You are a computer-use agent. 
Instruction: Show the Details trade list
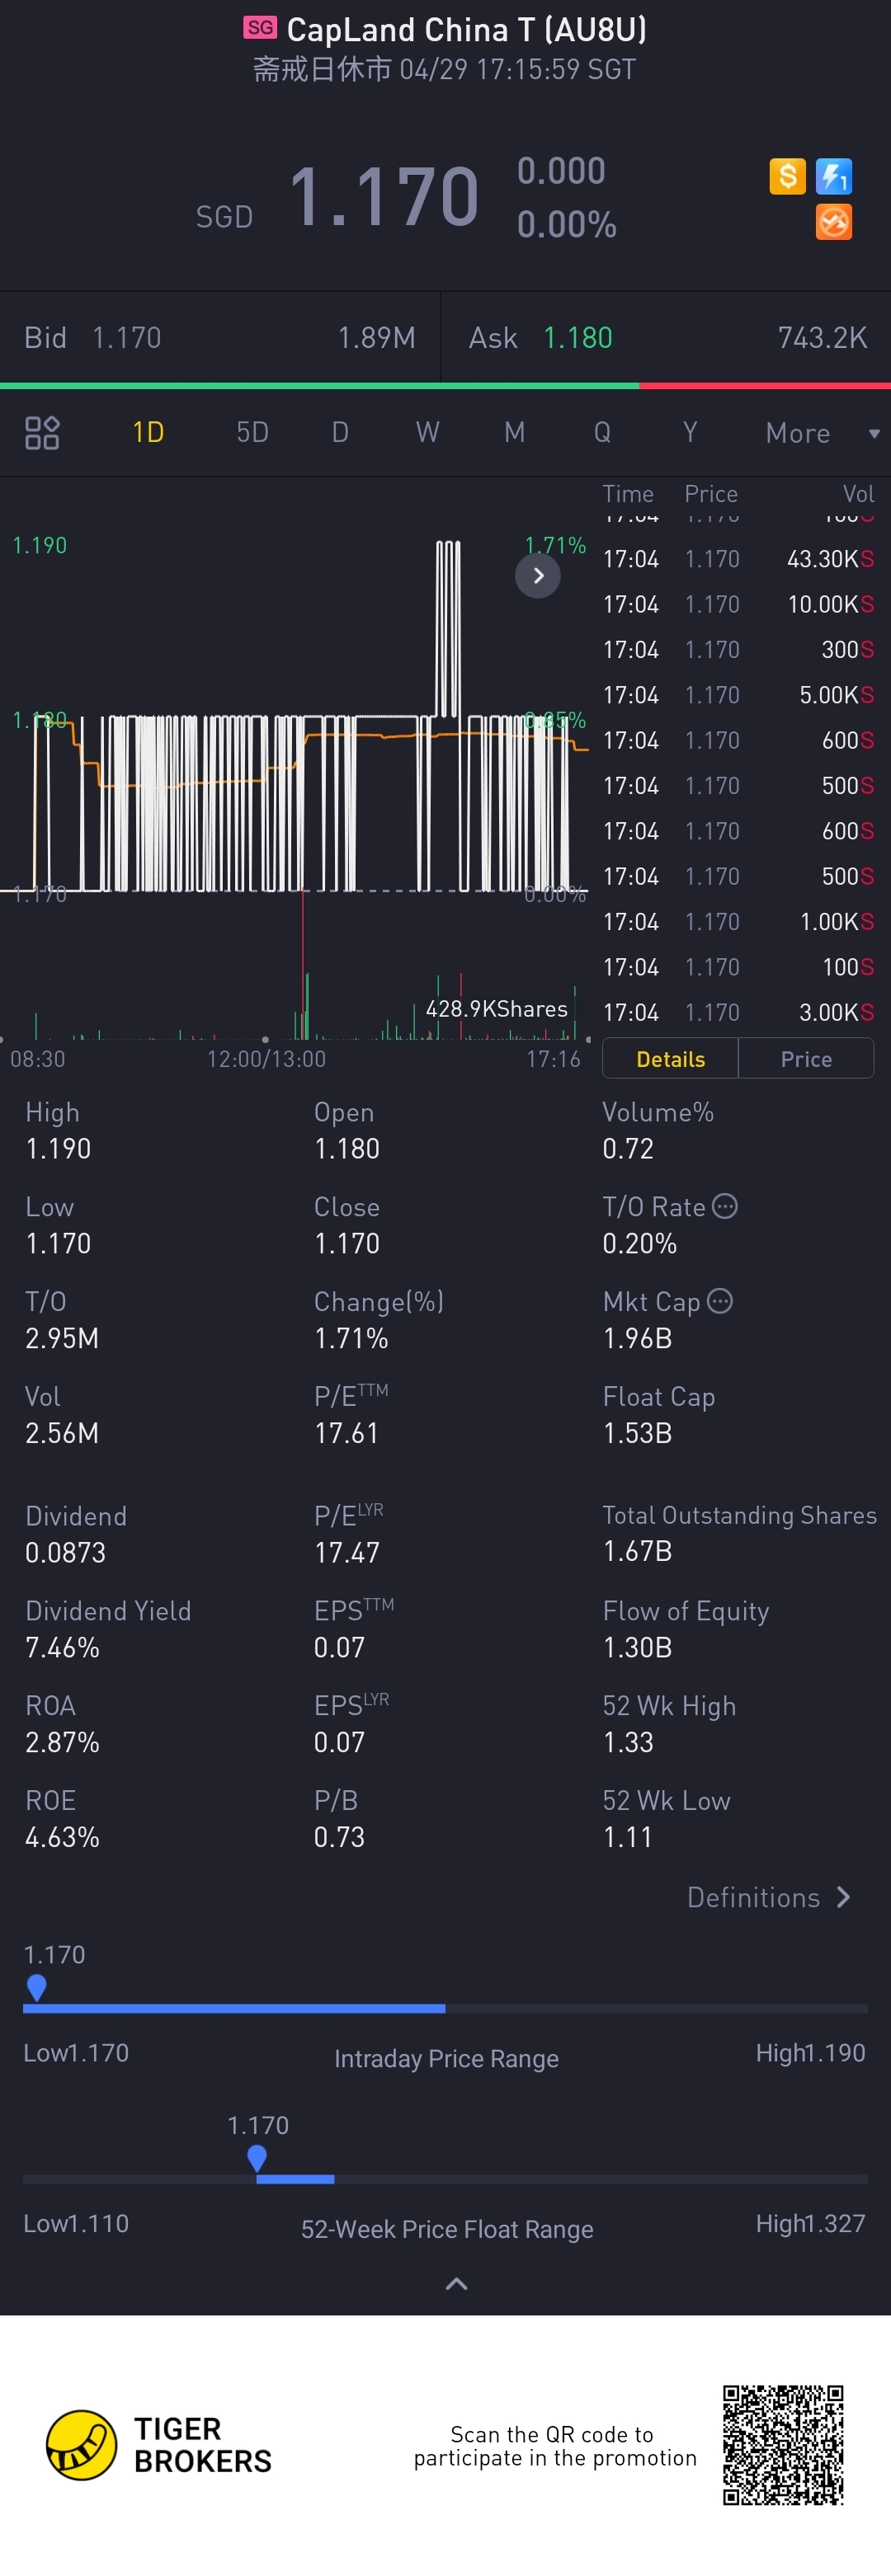pos(670,1059)
